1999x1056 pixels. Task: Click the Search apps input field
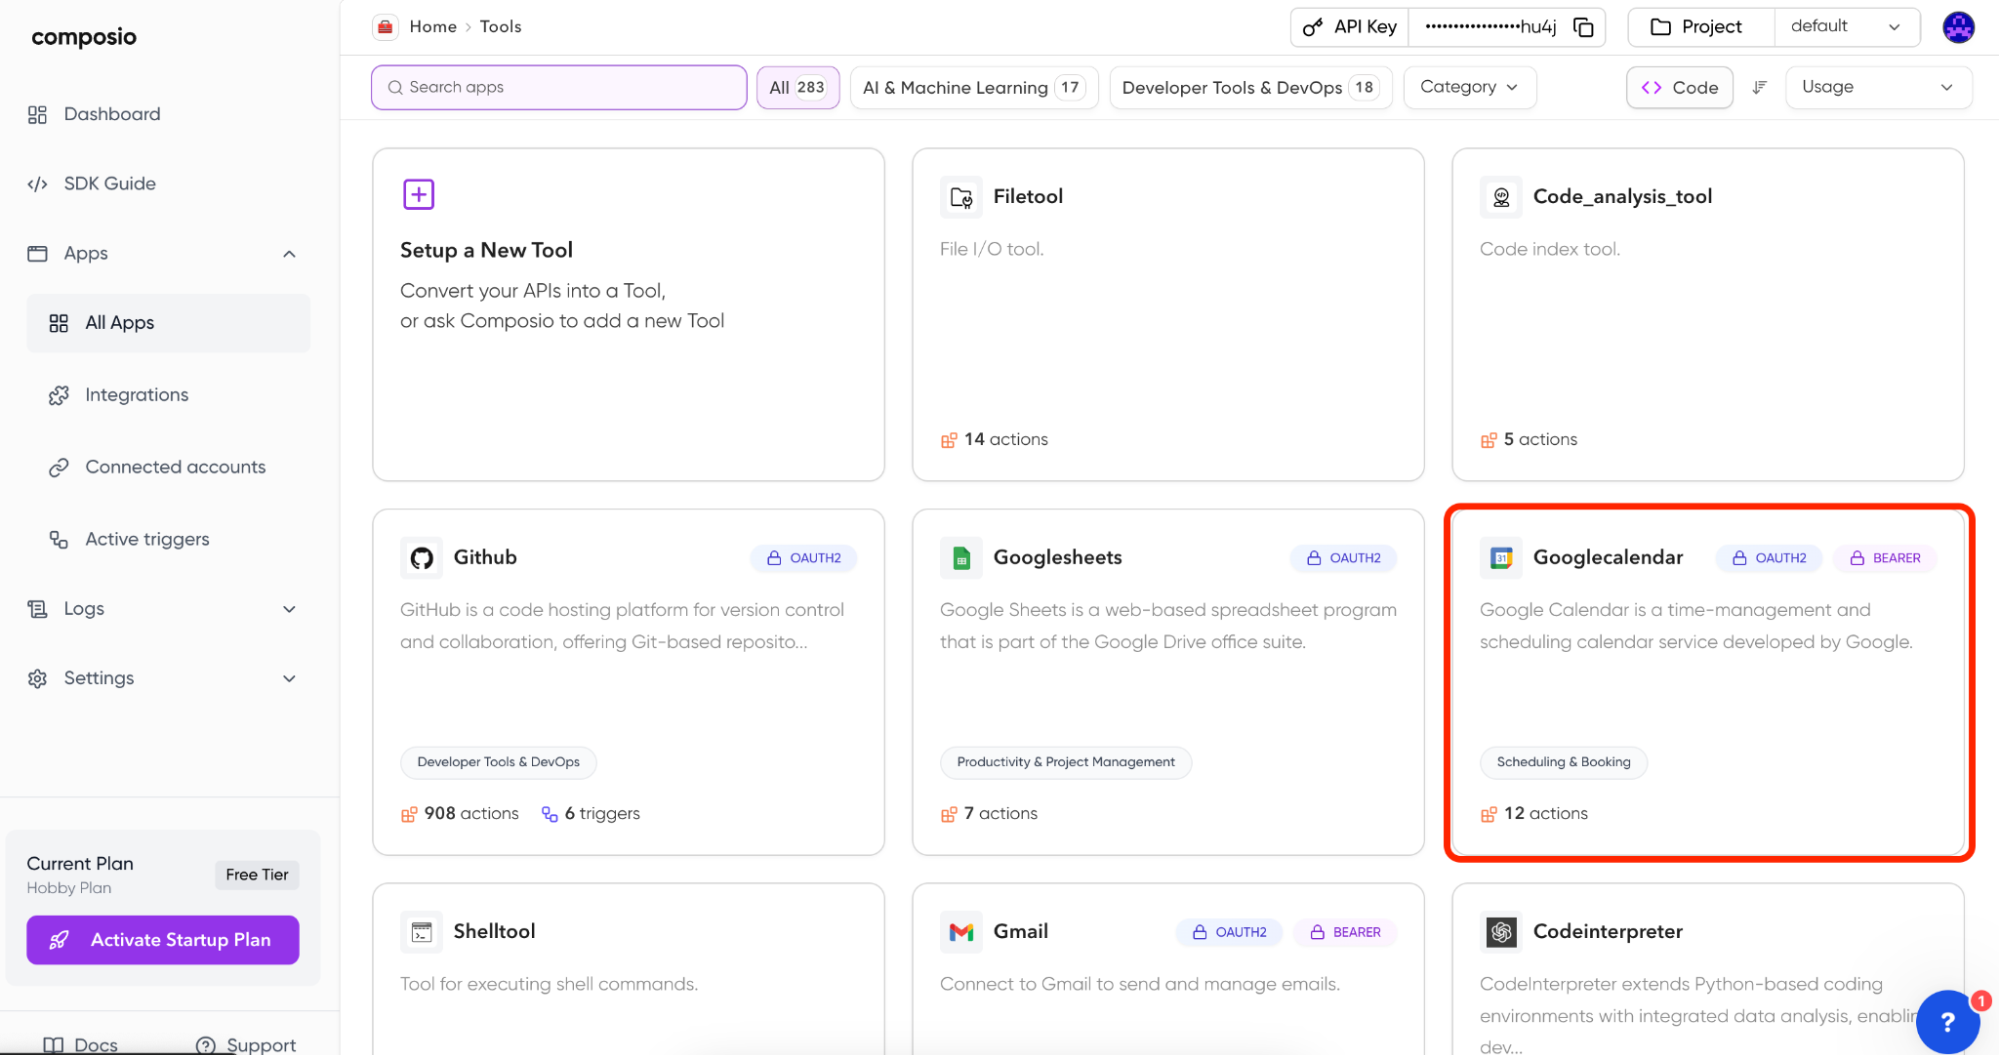pyautogui.click(x=557, y=87)
